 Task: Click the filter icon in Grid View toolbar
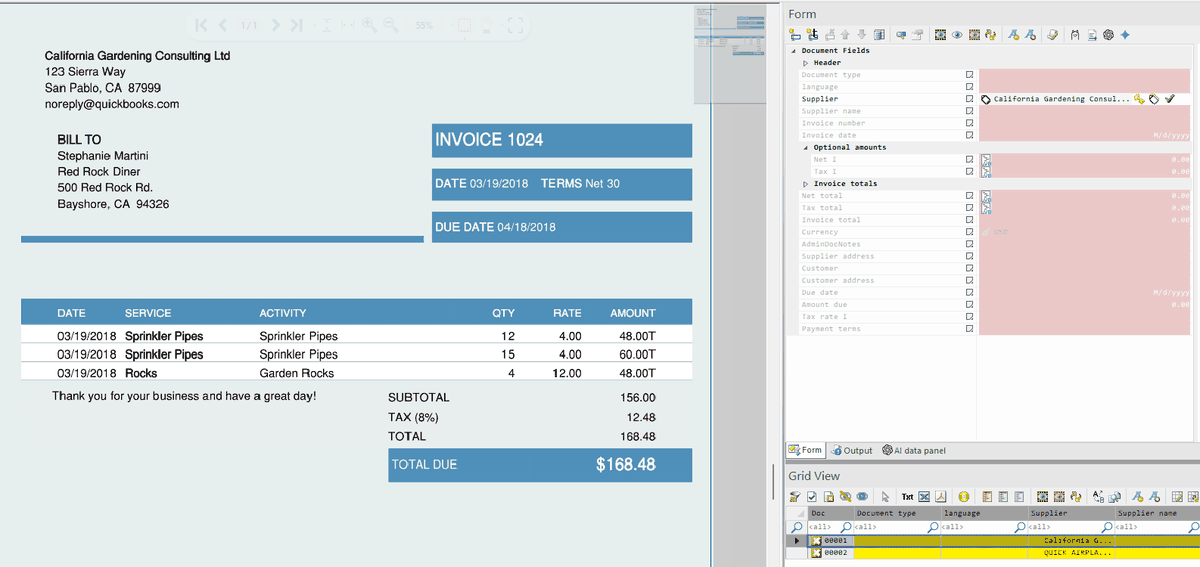[x=794, y=497]
